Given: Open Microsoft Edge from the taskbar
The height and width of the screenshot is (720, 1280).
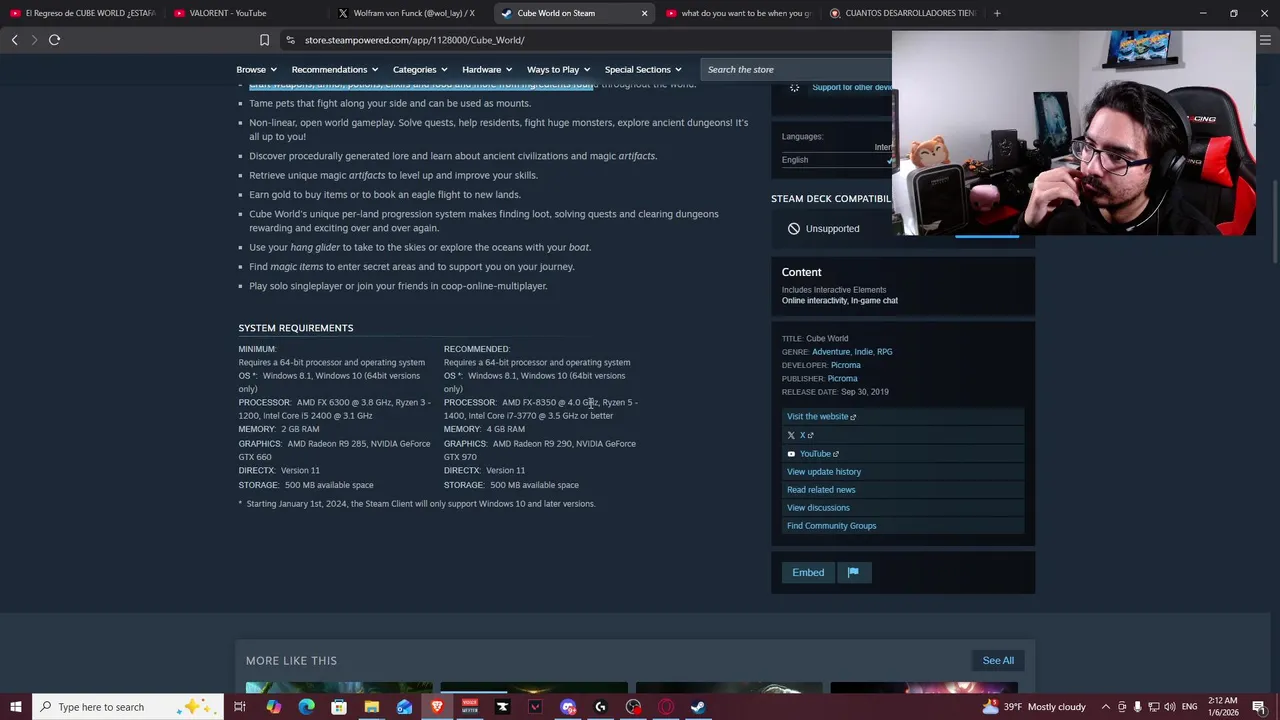Looking at the screenshot, I should click(x=306, y=707).
